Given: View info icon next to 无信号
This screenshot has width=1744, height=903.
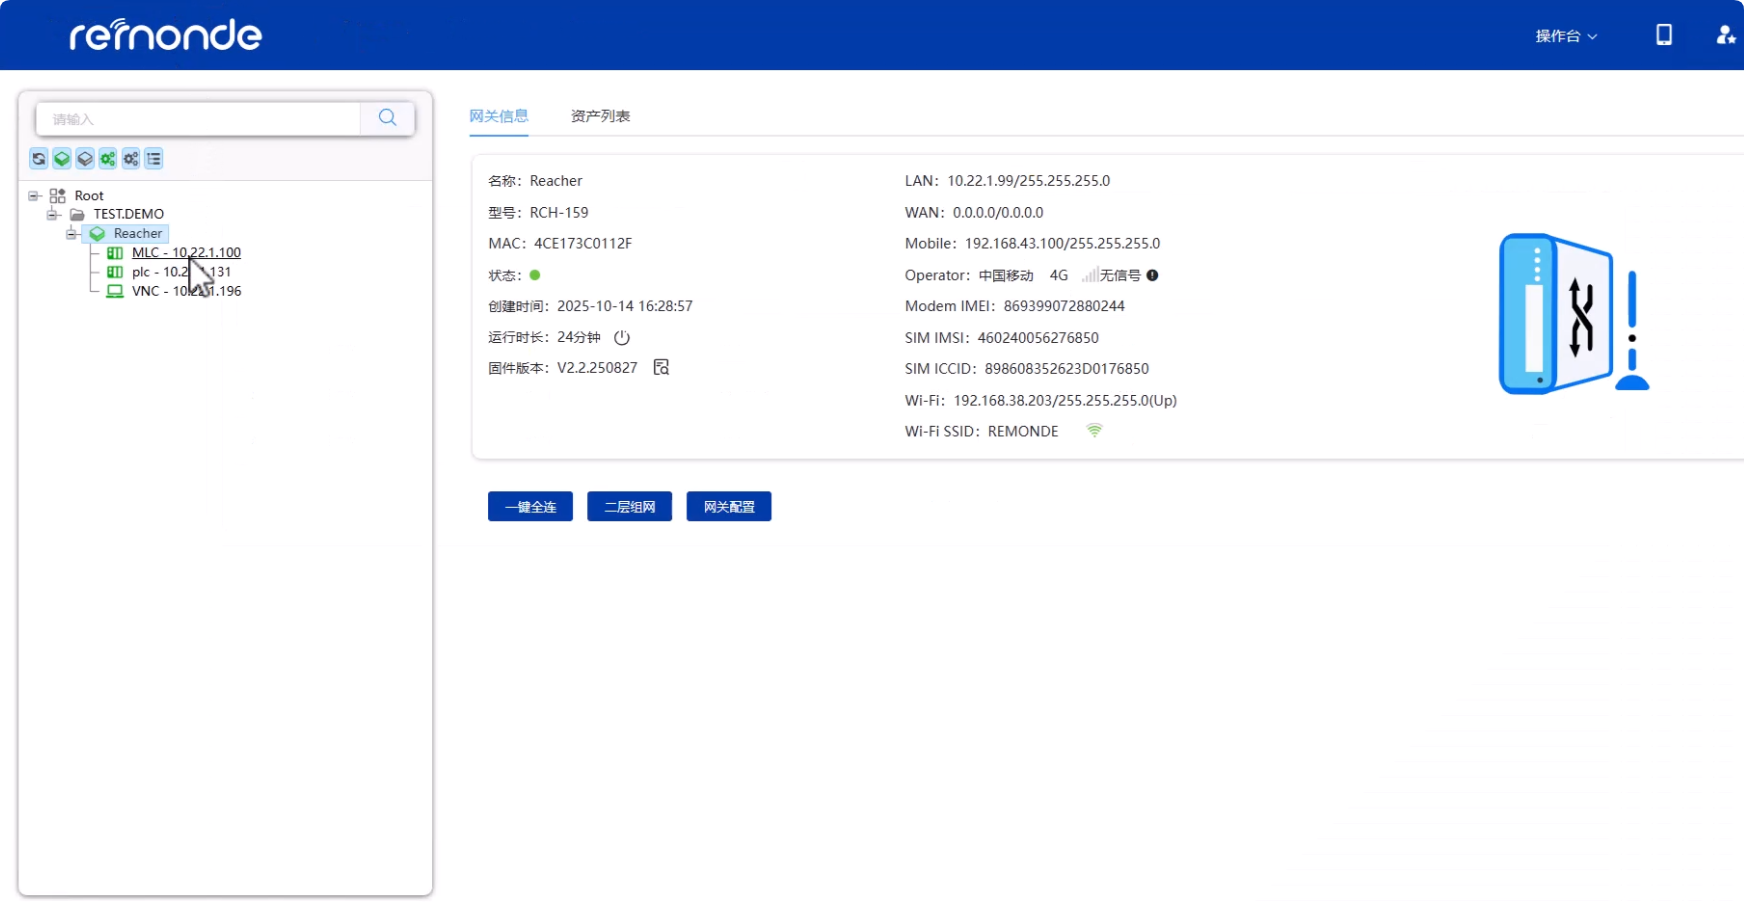Looking at the screenshot, I should [1152, 275].
